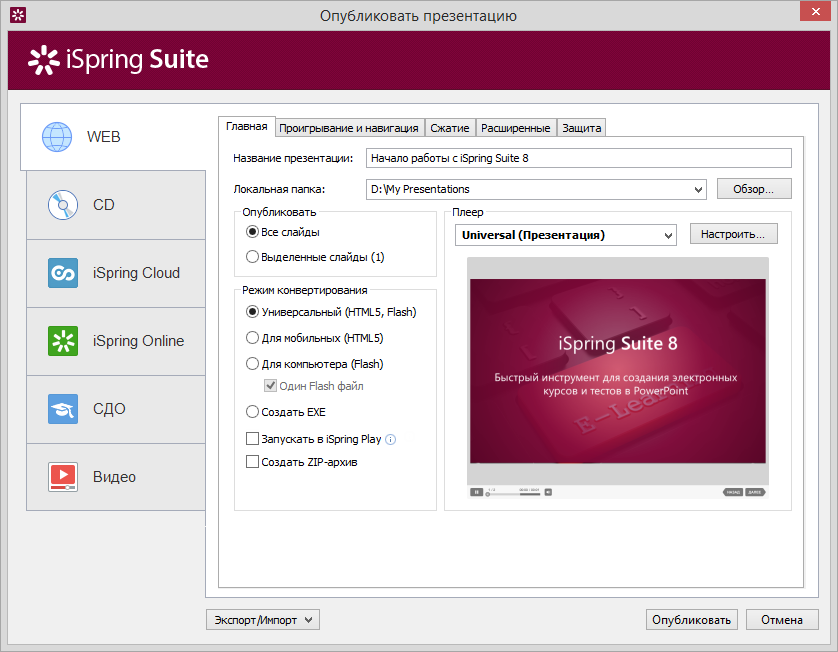Click the Опубликовать button
Image resolution: width=838 pixels, height=652 pixels.
click(692, 620)
